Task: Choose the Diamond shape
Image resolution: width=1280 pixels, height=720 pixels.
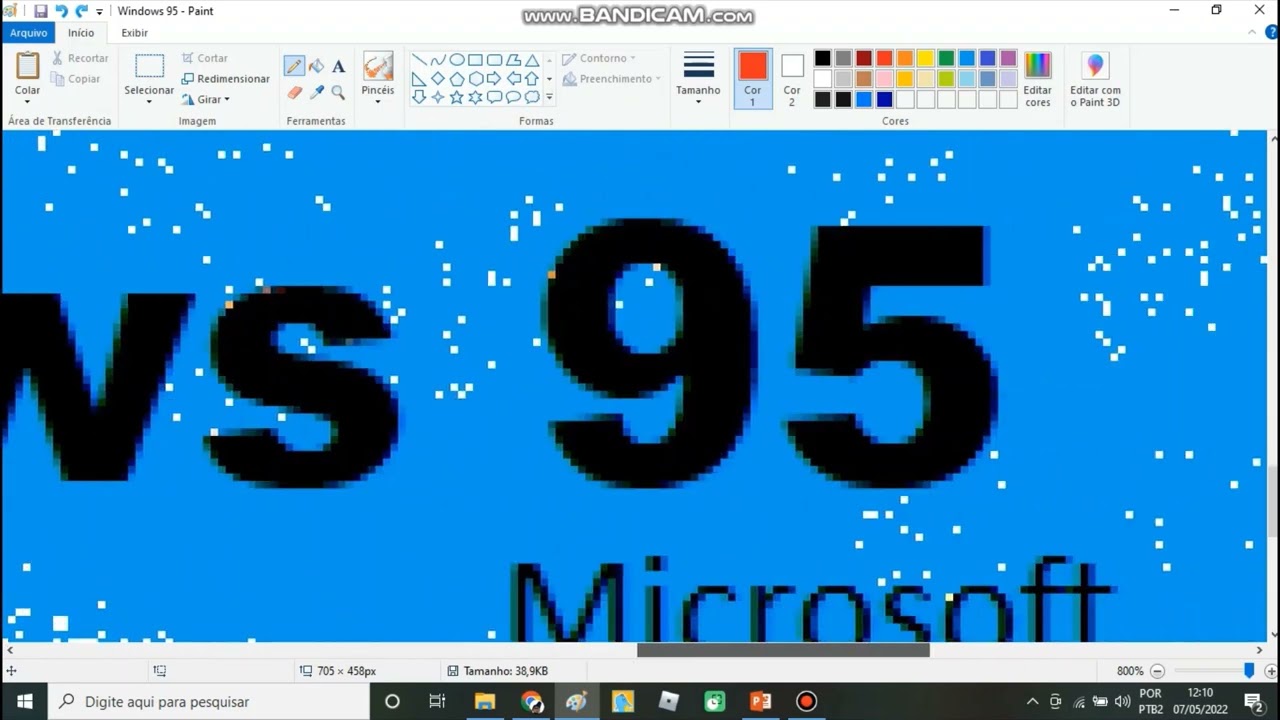Action: [x=438, y=79]
